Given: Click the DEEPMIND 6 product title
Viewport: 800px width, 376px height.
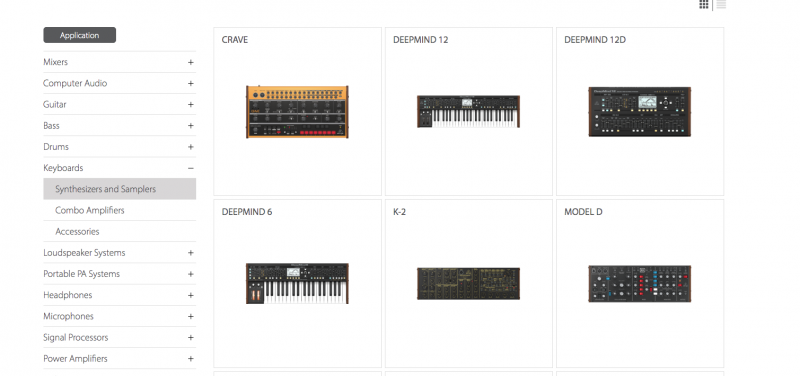Looking at the screenshot, I should pyautogui.click(x=247, y=212).
